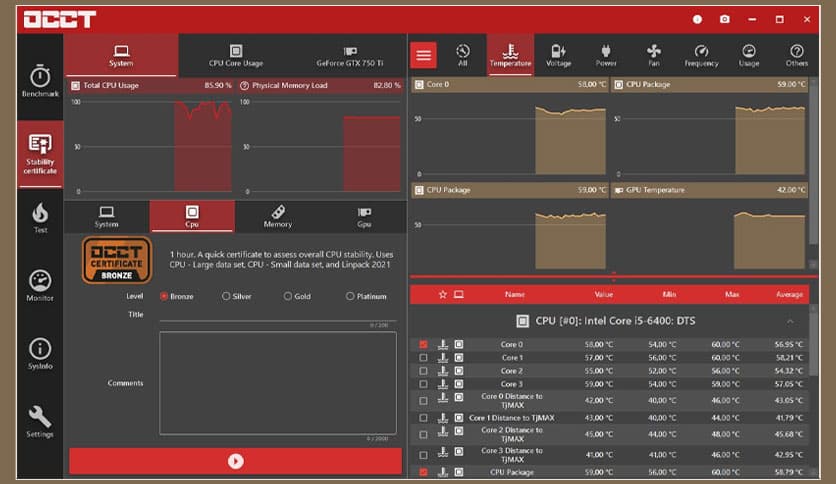Viewport: 836px width, 484px height.
Task: Click the Total CPU Usage panel icon
Action: [75, 85]
